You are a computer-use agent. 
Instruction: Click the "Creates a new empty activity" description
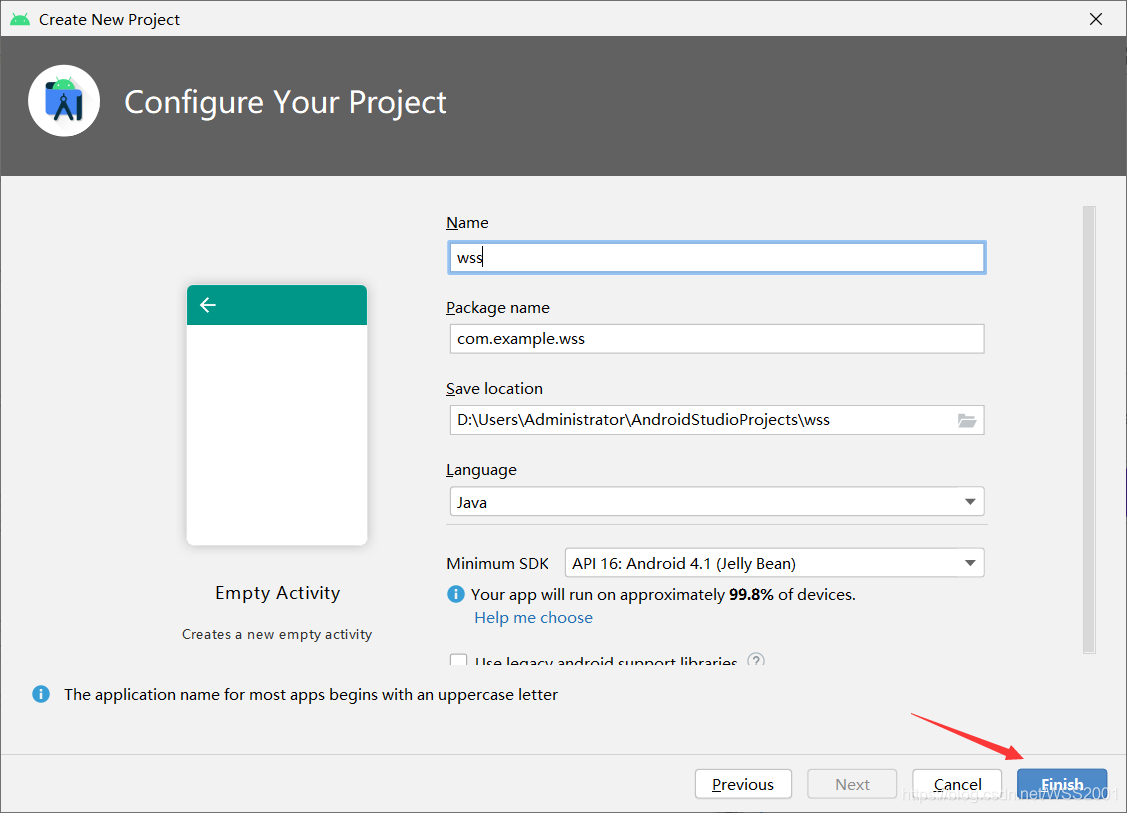click(277, 634)
